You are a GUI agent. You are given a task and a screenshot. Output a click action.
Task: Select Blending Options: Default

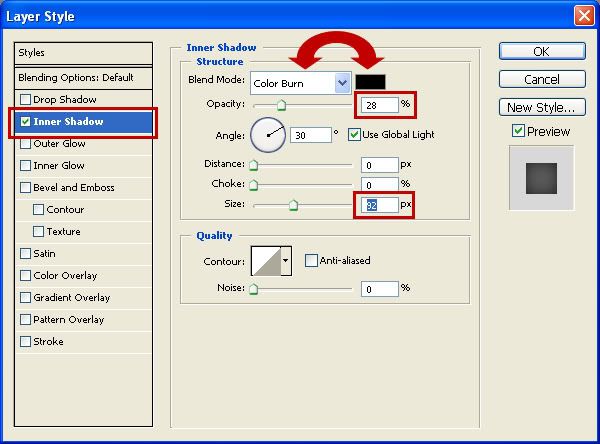[83, 78]
